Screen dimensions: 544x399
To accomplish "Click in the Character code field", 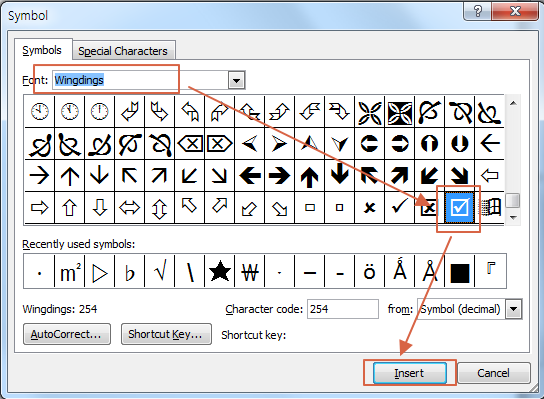I will 343,309.
